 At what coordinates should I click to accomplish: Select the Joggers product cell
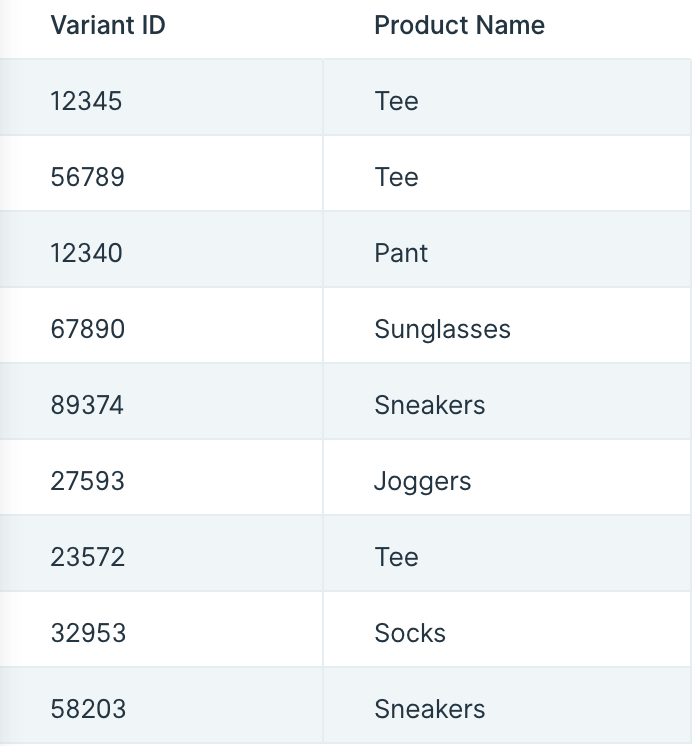(x=507, y=477)
